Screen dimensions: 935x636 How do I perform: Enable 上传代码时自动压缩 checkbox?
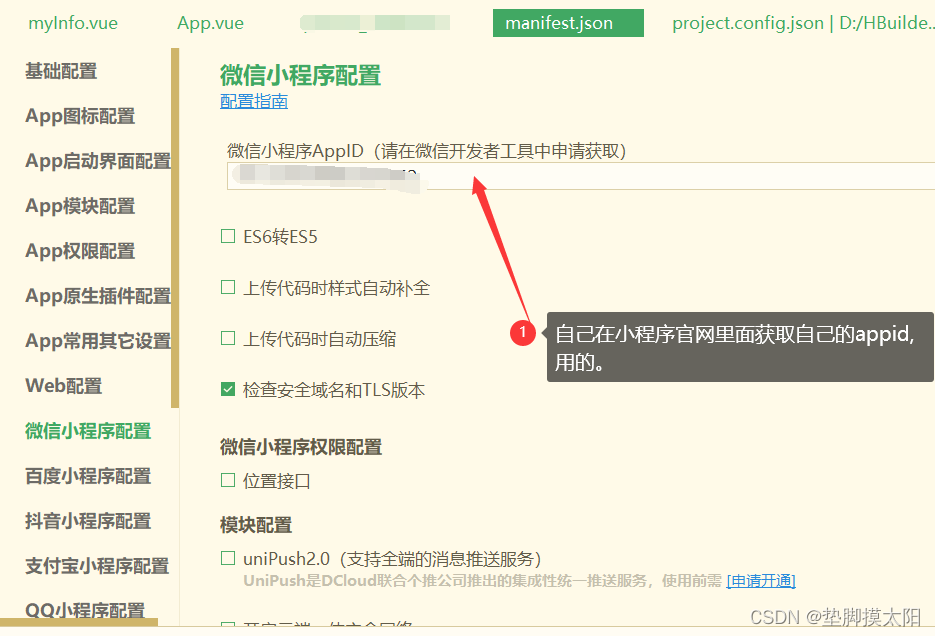tap(228, 339)
